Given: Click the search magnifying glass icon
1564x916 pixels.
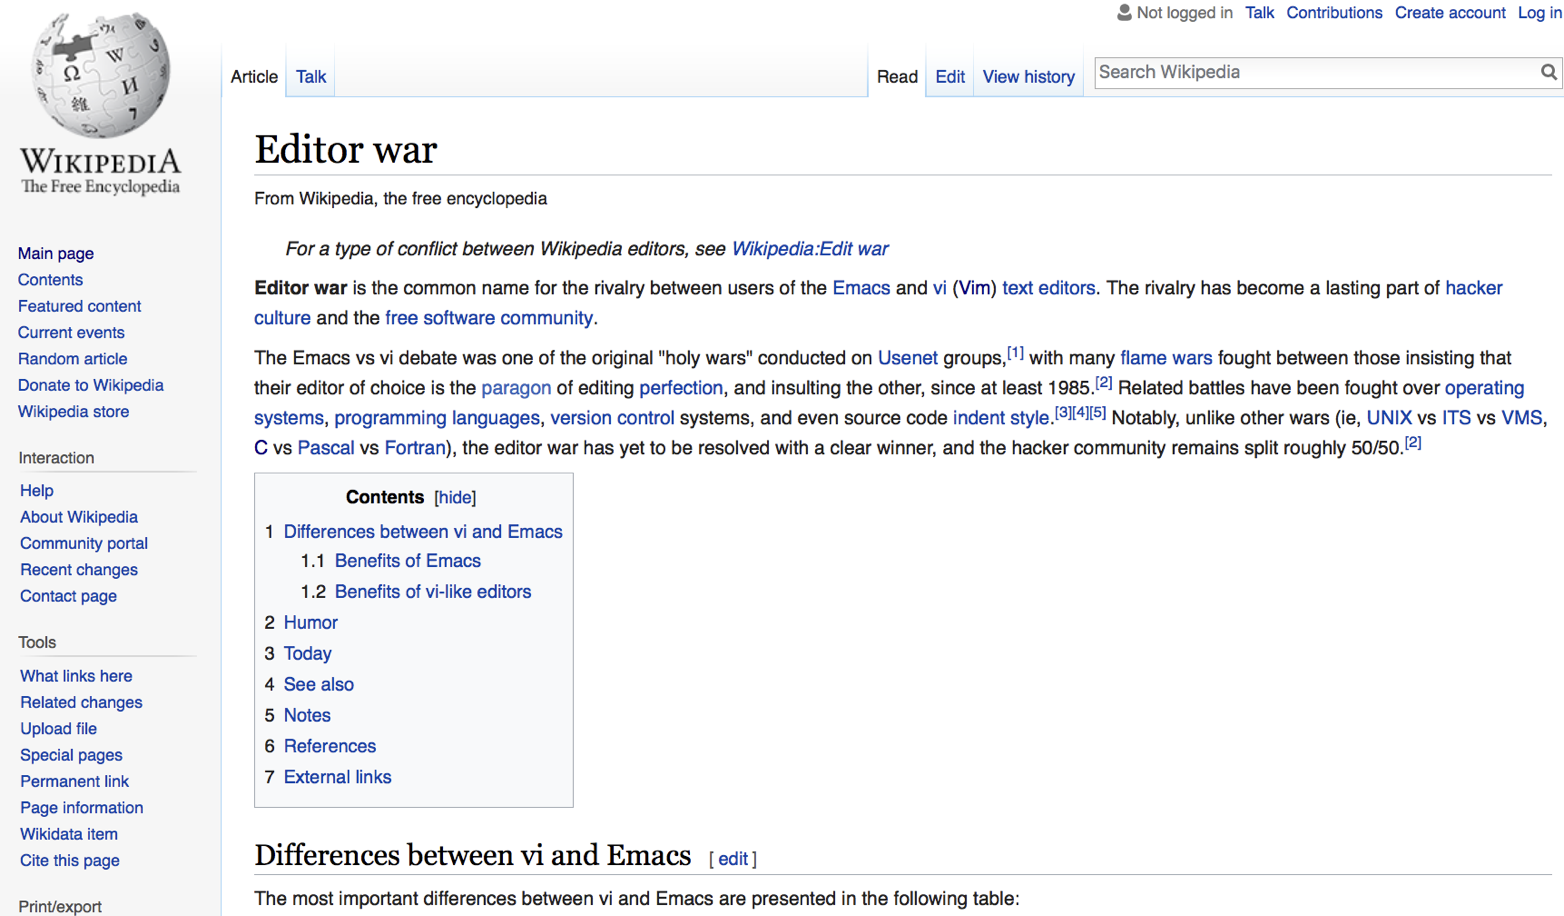Looking at the screenshot, I should pos(1547,72).
